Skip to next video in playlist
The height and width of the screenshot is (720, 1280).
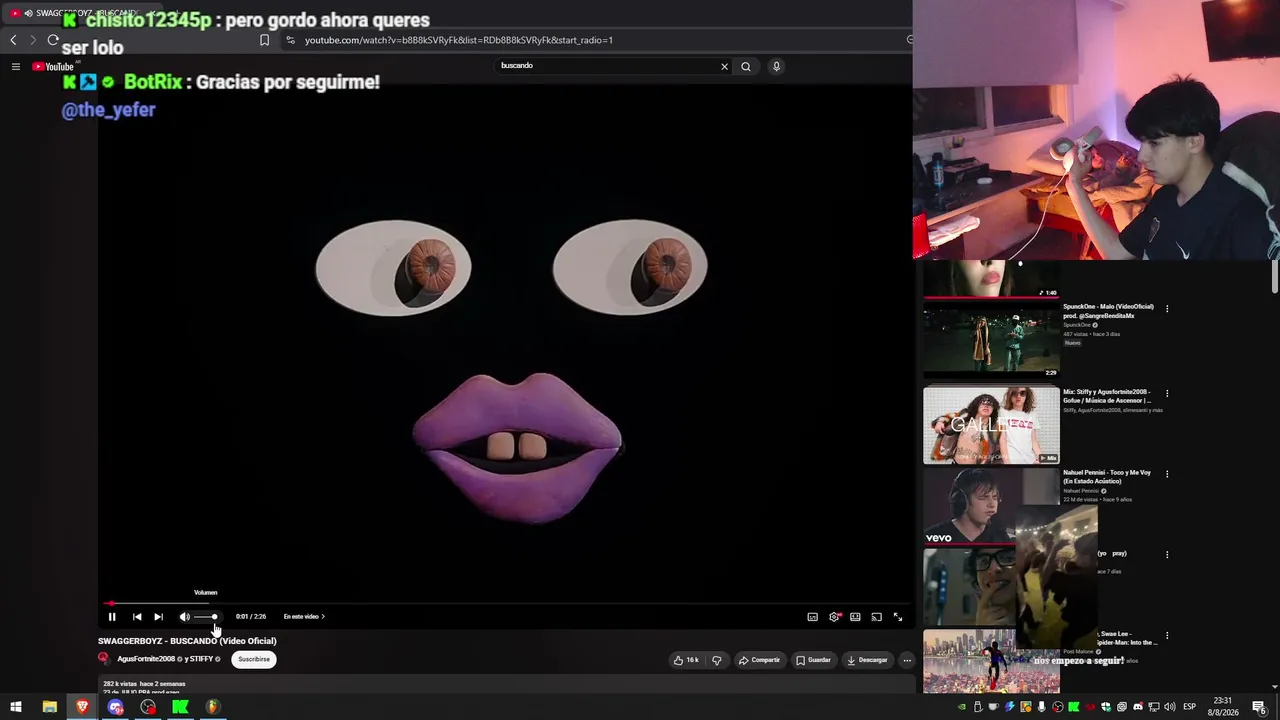tap(158, 617)
